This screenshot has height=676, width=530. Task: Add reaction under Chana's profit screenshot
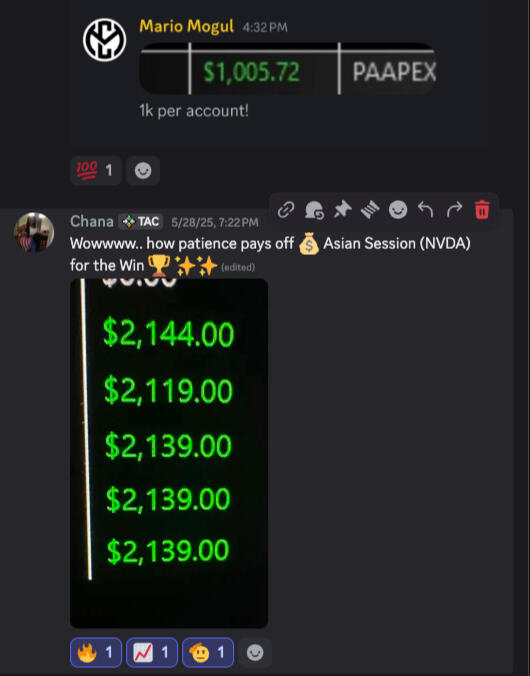tap(255, 652)
